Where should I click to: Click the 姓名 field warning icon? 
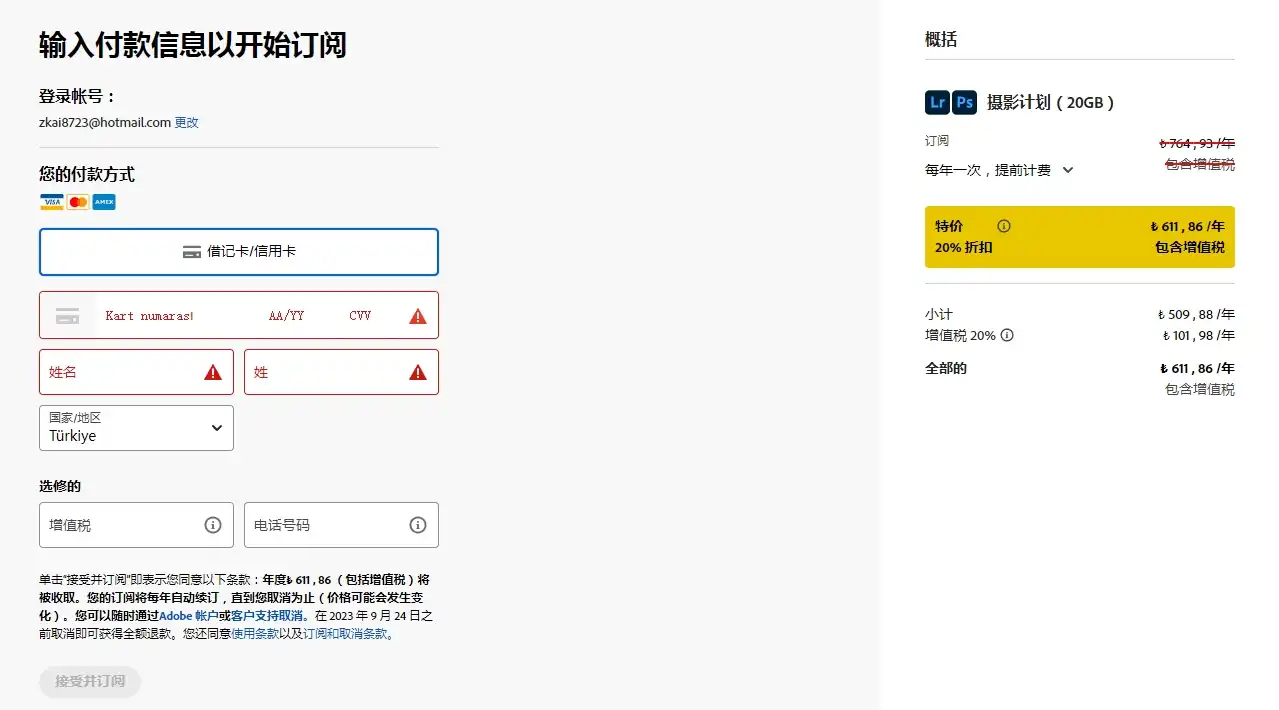pyautogui.click(x=213, y=372)
